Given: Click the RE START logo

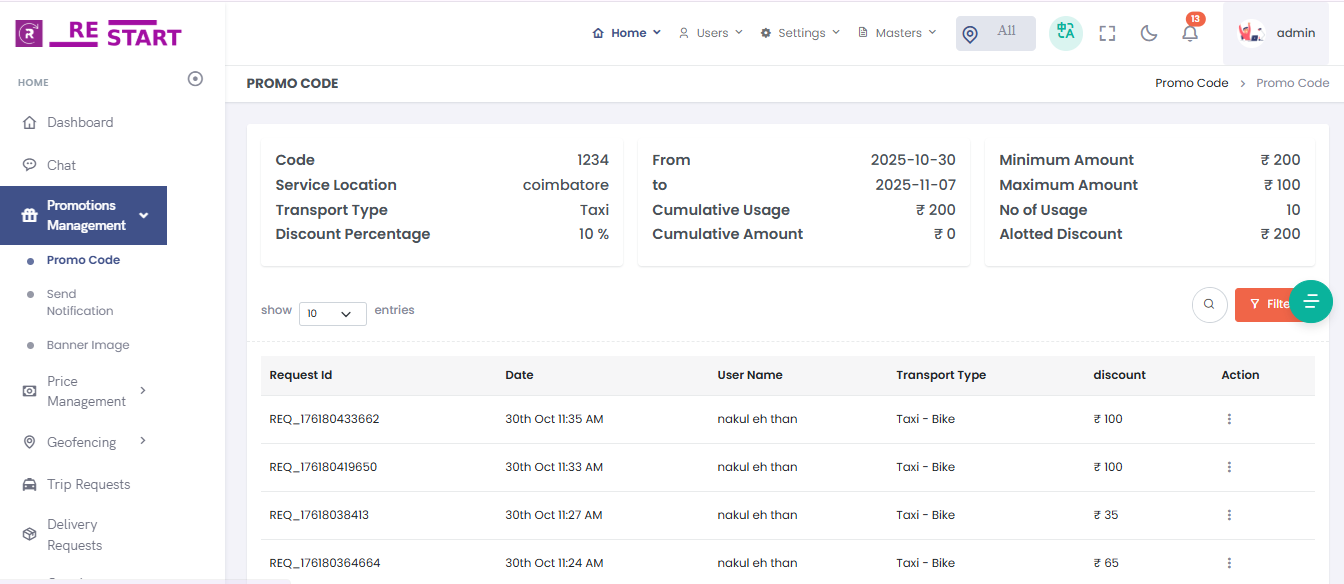Looking at the screenshot, I should pyautogui.click(x=99, y=33).
